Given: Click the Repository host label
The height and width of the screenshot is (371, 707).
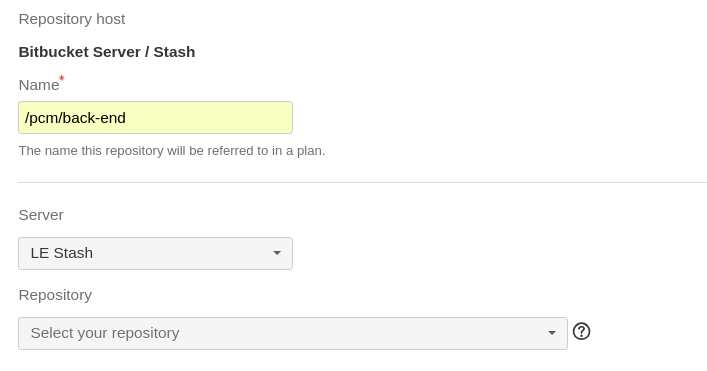Looking at the screenshot, I should pyautogui.click(x=72, y=19).
